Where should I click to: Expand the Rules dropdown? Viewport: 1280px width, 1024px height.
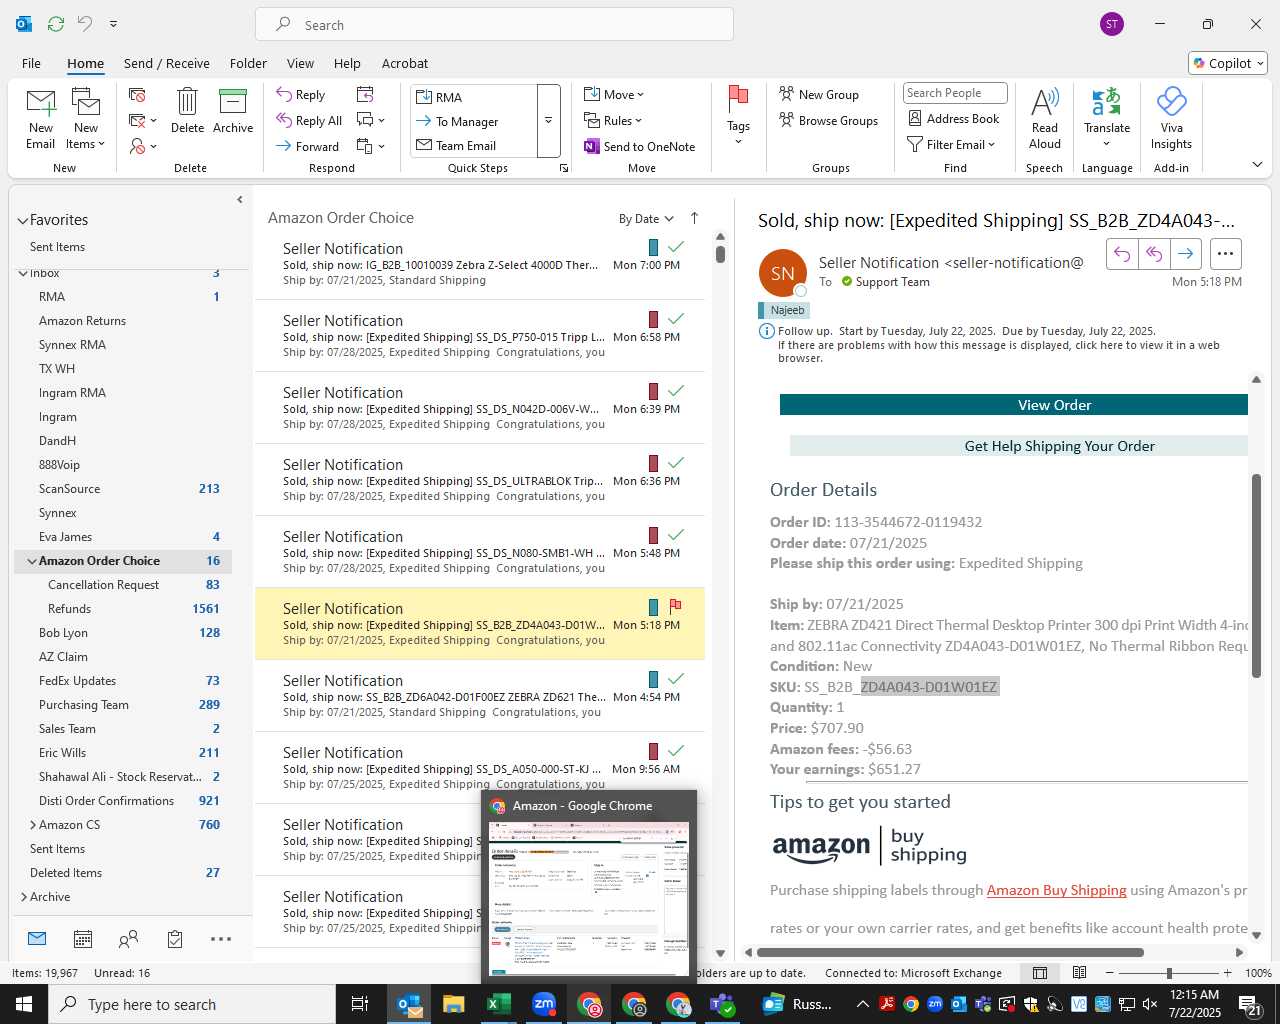pyautogui.click(x=613, y=121)
